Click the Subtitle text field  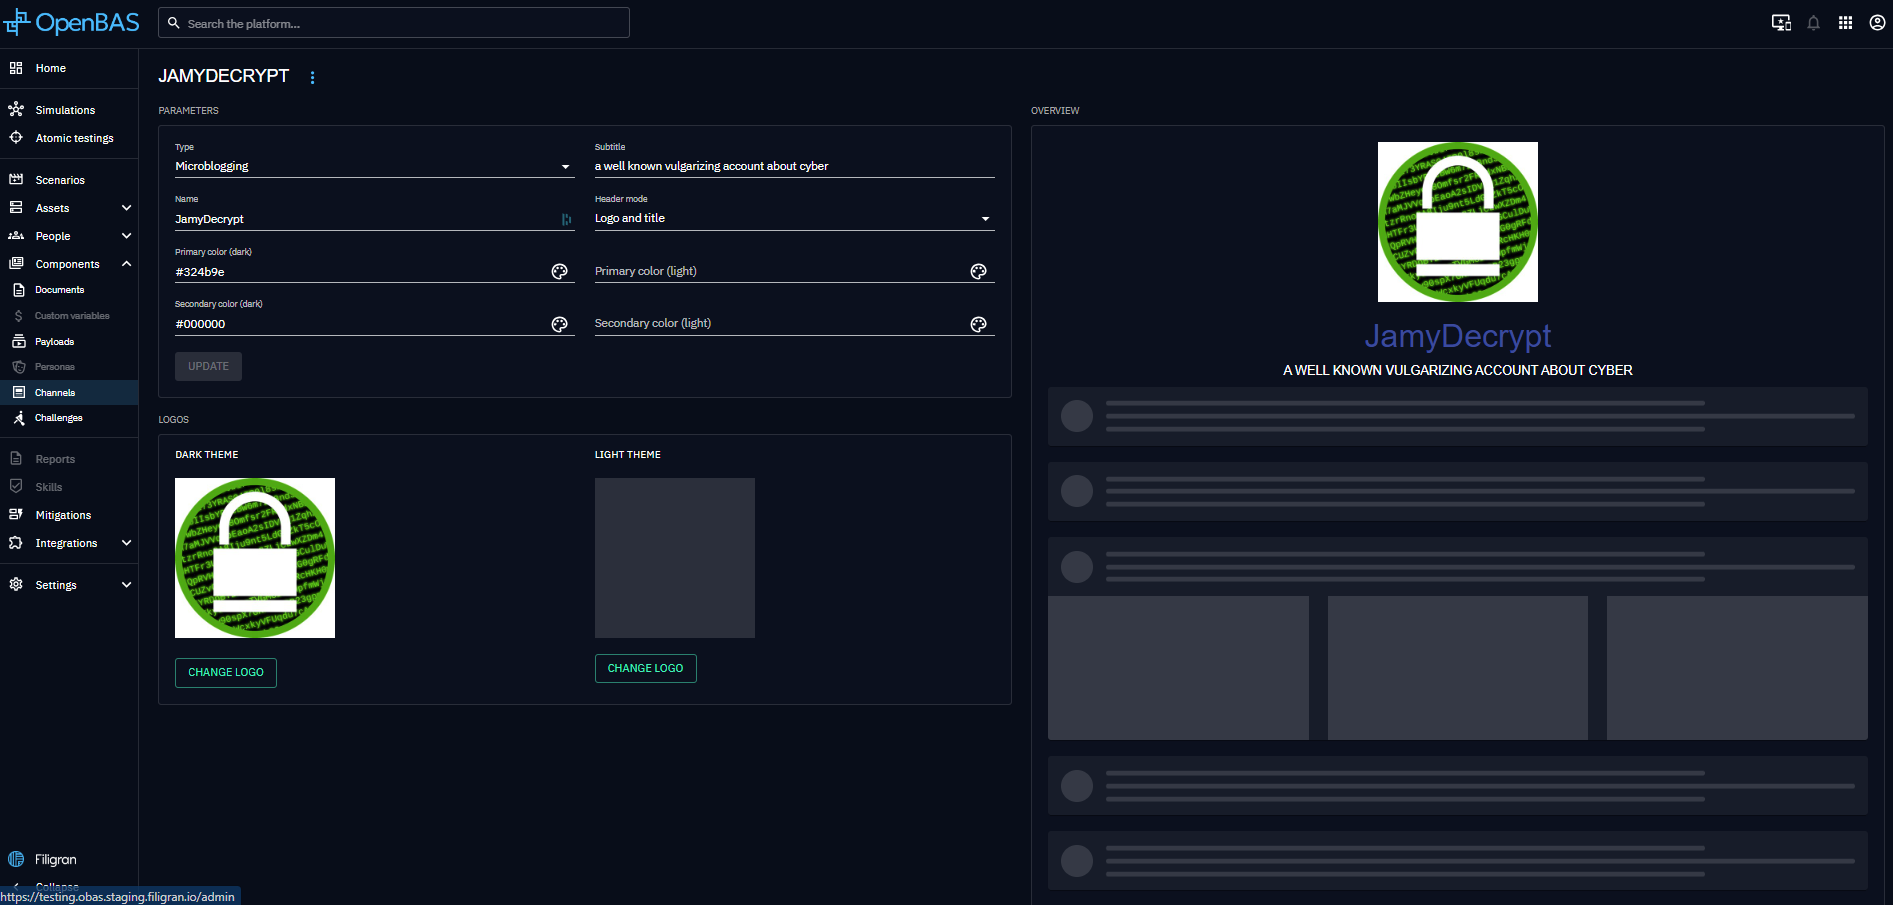click(793, 166)
